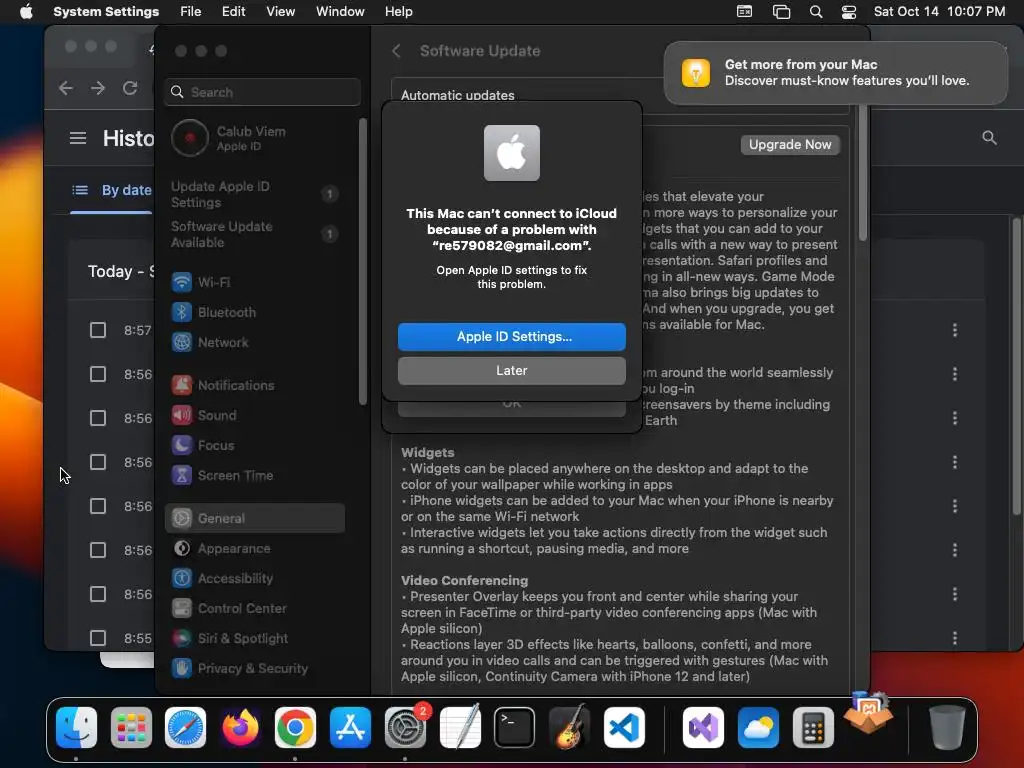Select Bluetooth in settings sidebar
The width and height of the screenshot is (1024, 768).
[x=255, y=312]
